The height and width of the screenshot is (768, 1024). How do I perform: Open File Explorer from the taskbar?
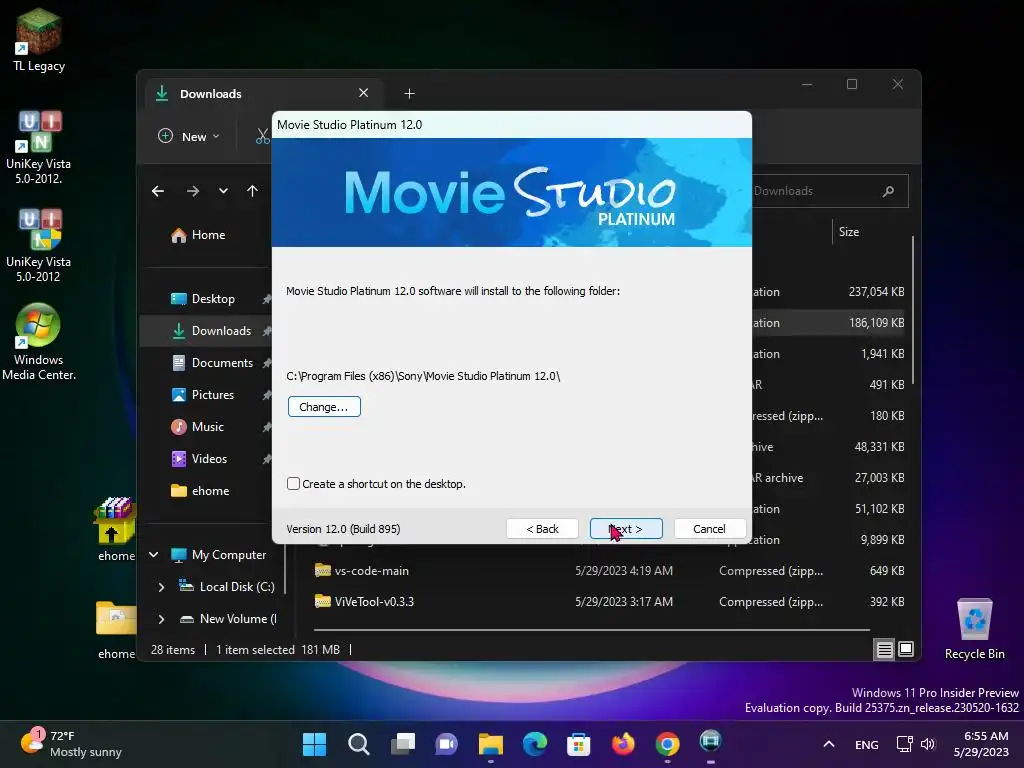490,744
